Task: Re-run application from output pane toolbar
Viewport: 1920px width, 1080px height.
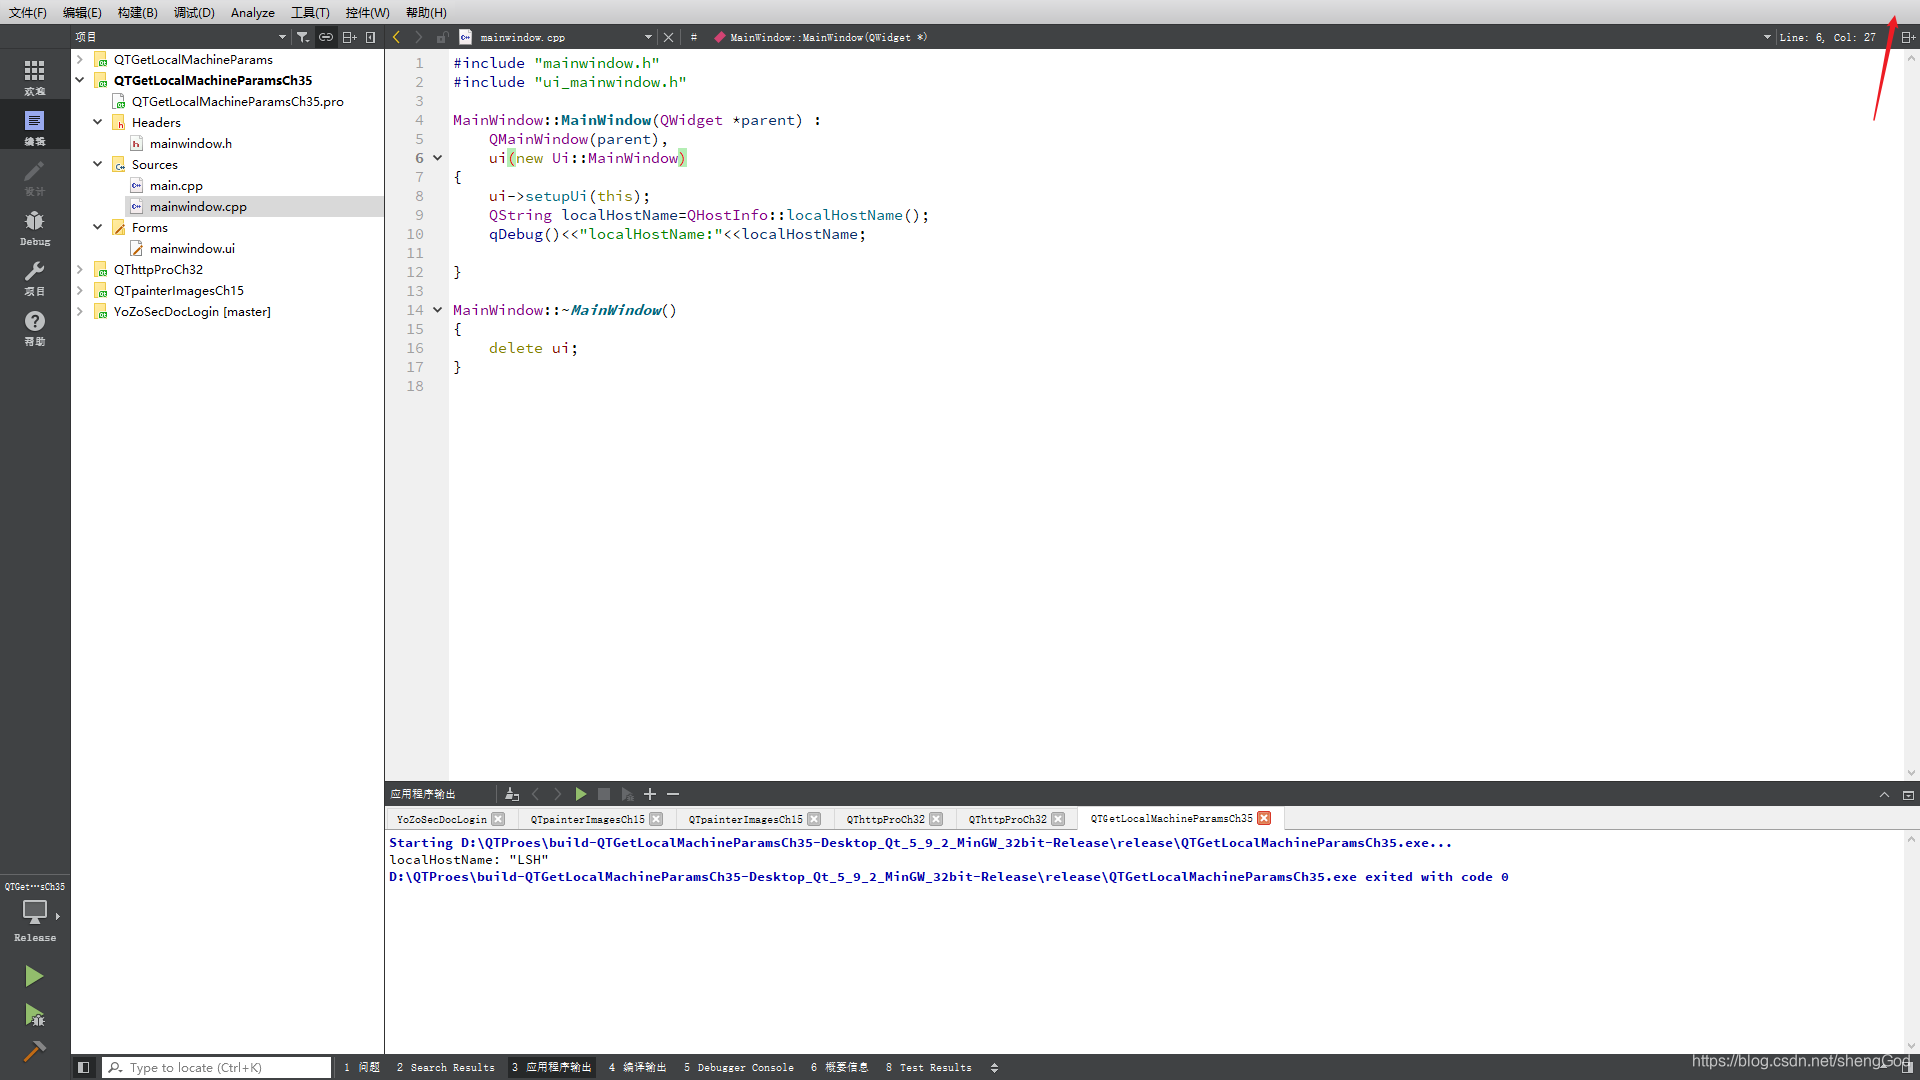Action: (581, 794)
